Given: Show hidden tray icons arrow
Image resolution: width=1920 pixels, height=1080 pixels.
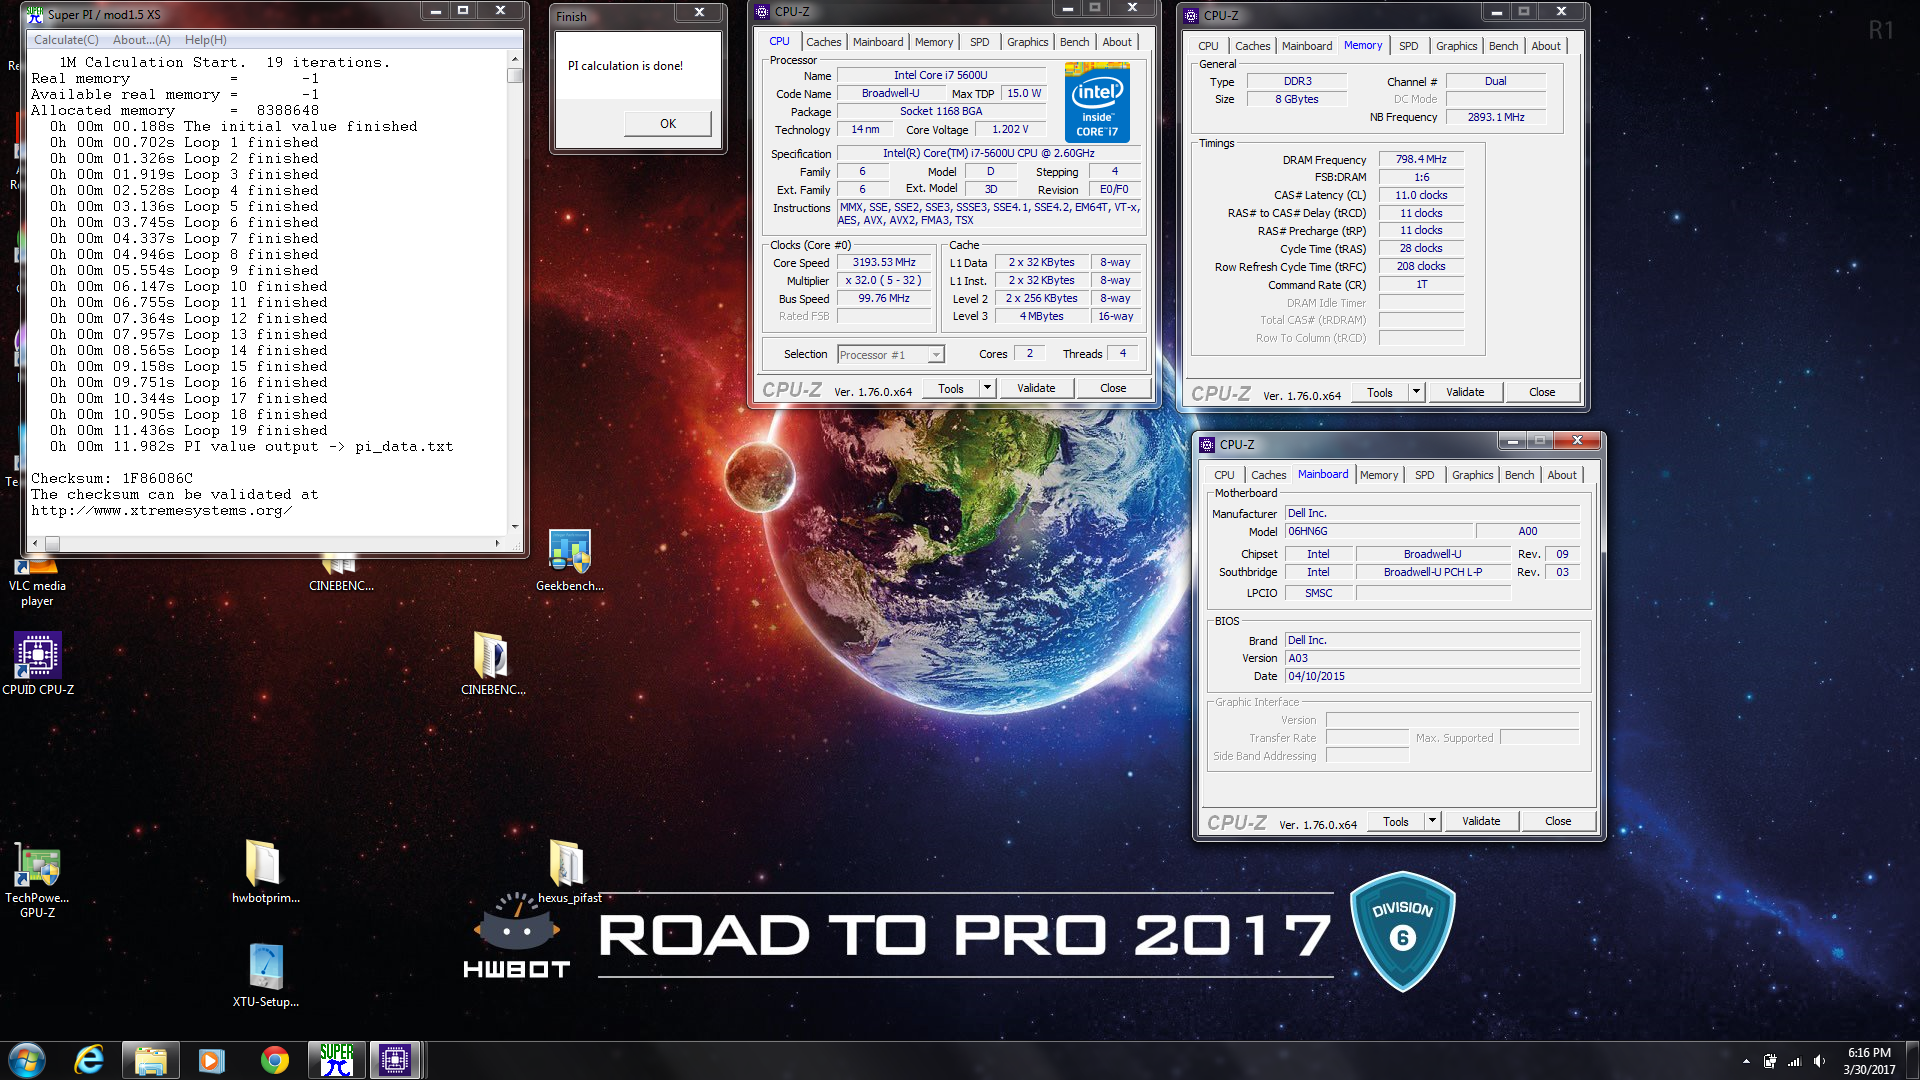Looking at the screenshot, I should point(1746,1061).
